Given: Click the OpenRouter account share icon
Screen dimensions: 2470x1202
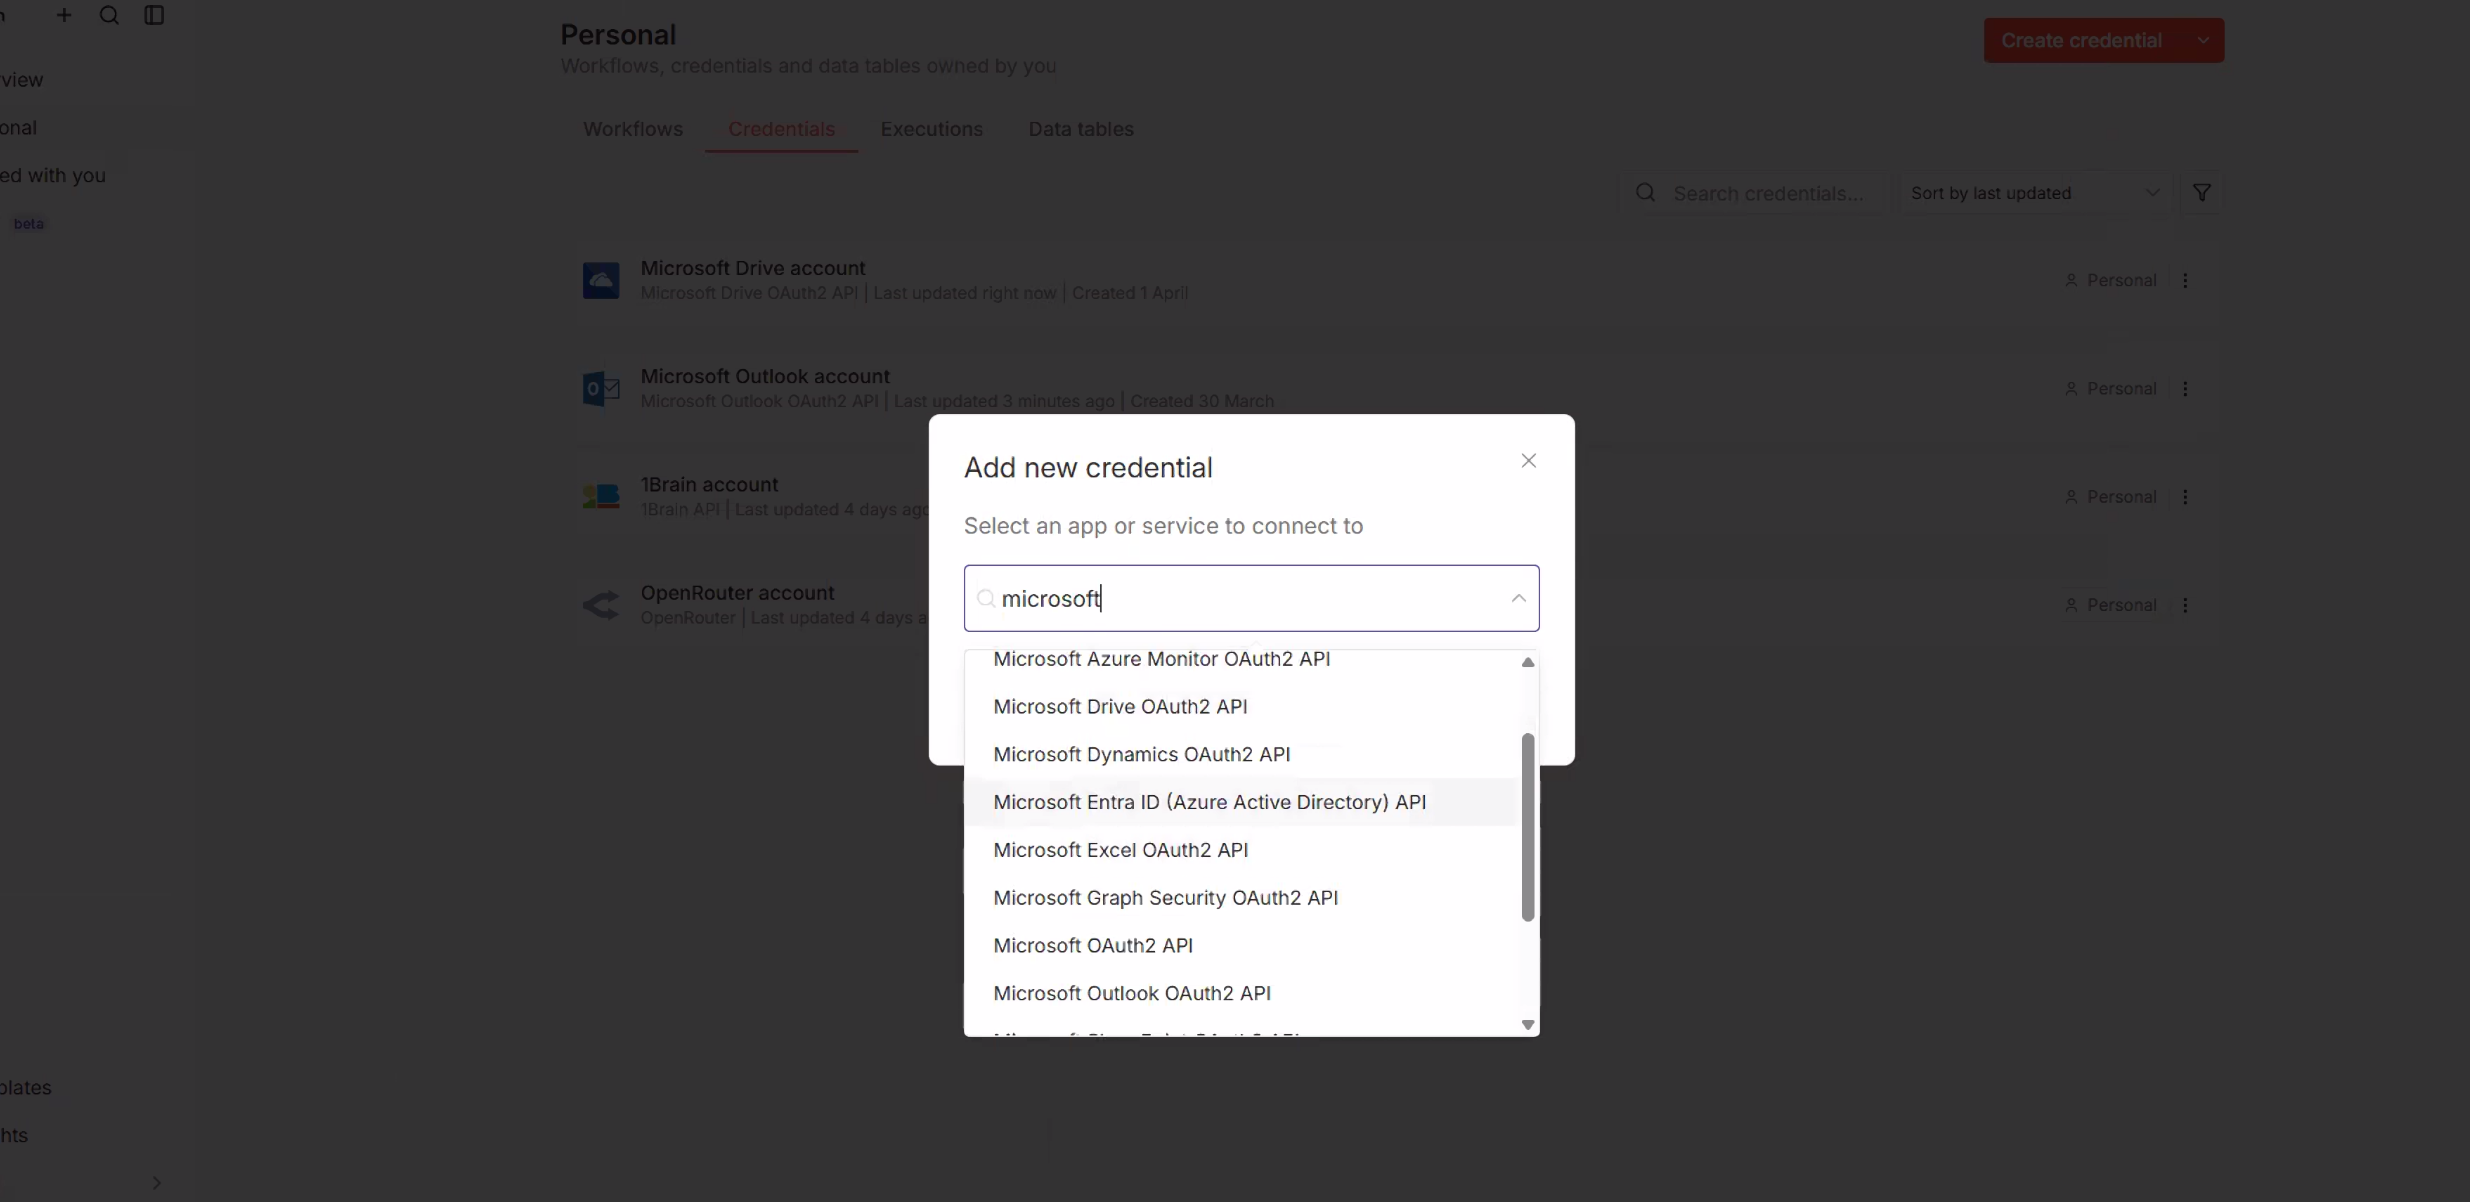Looking at the screenshot, I should click(600, 604).
